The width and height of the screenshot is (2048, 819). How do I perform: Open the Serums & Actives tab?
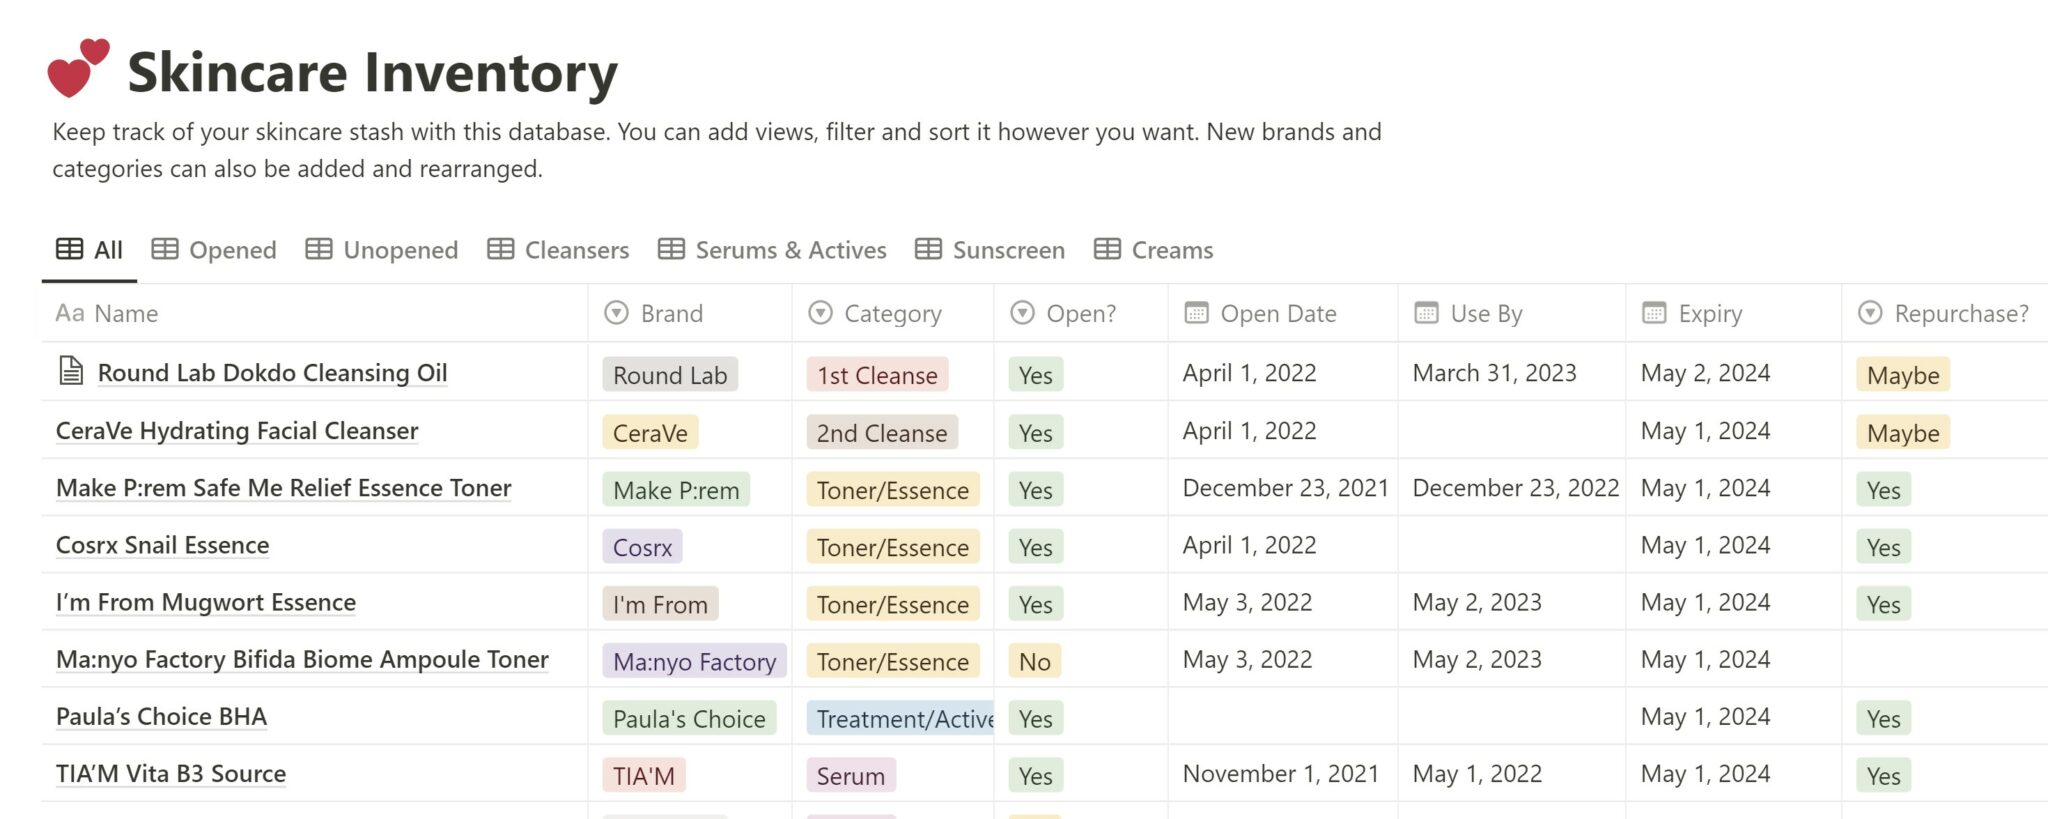pyautogui.click(x=790, y=250)
